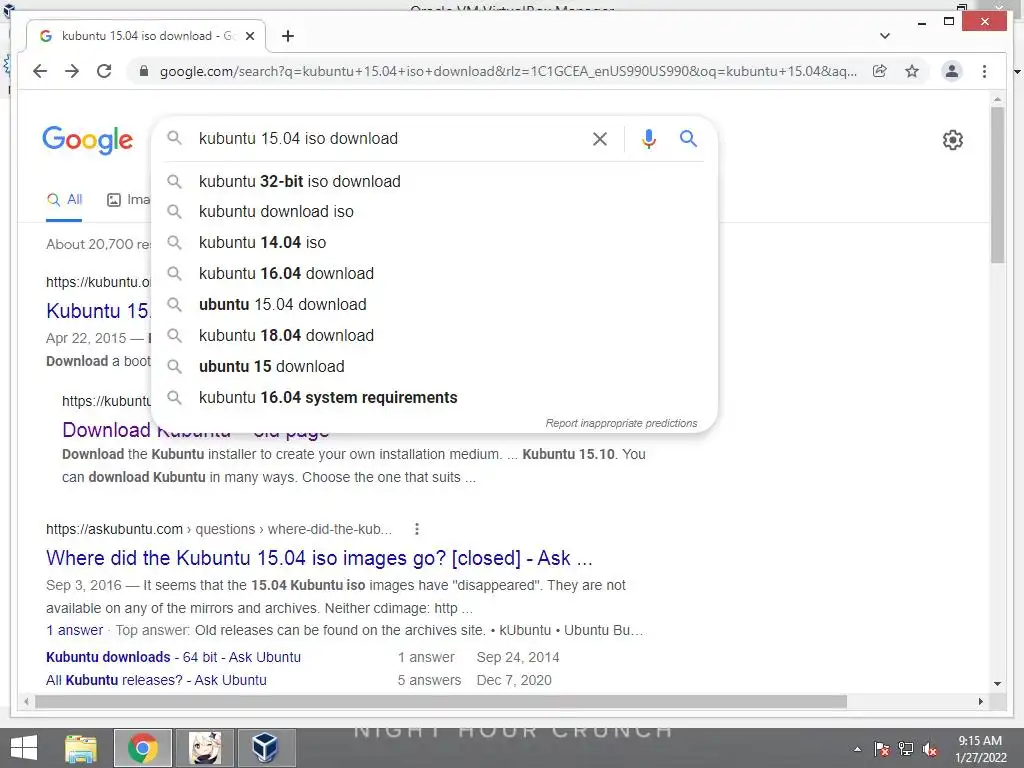This screenshot has width=1024, height=768.
Task: Clear the search box with the X icon
Action: pyautogui.click(x=600, y=138)
